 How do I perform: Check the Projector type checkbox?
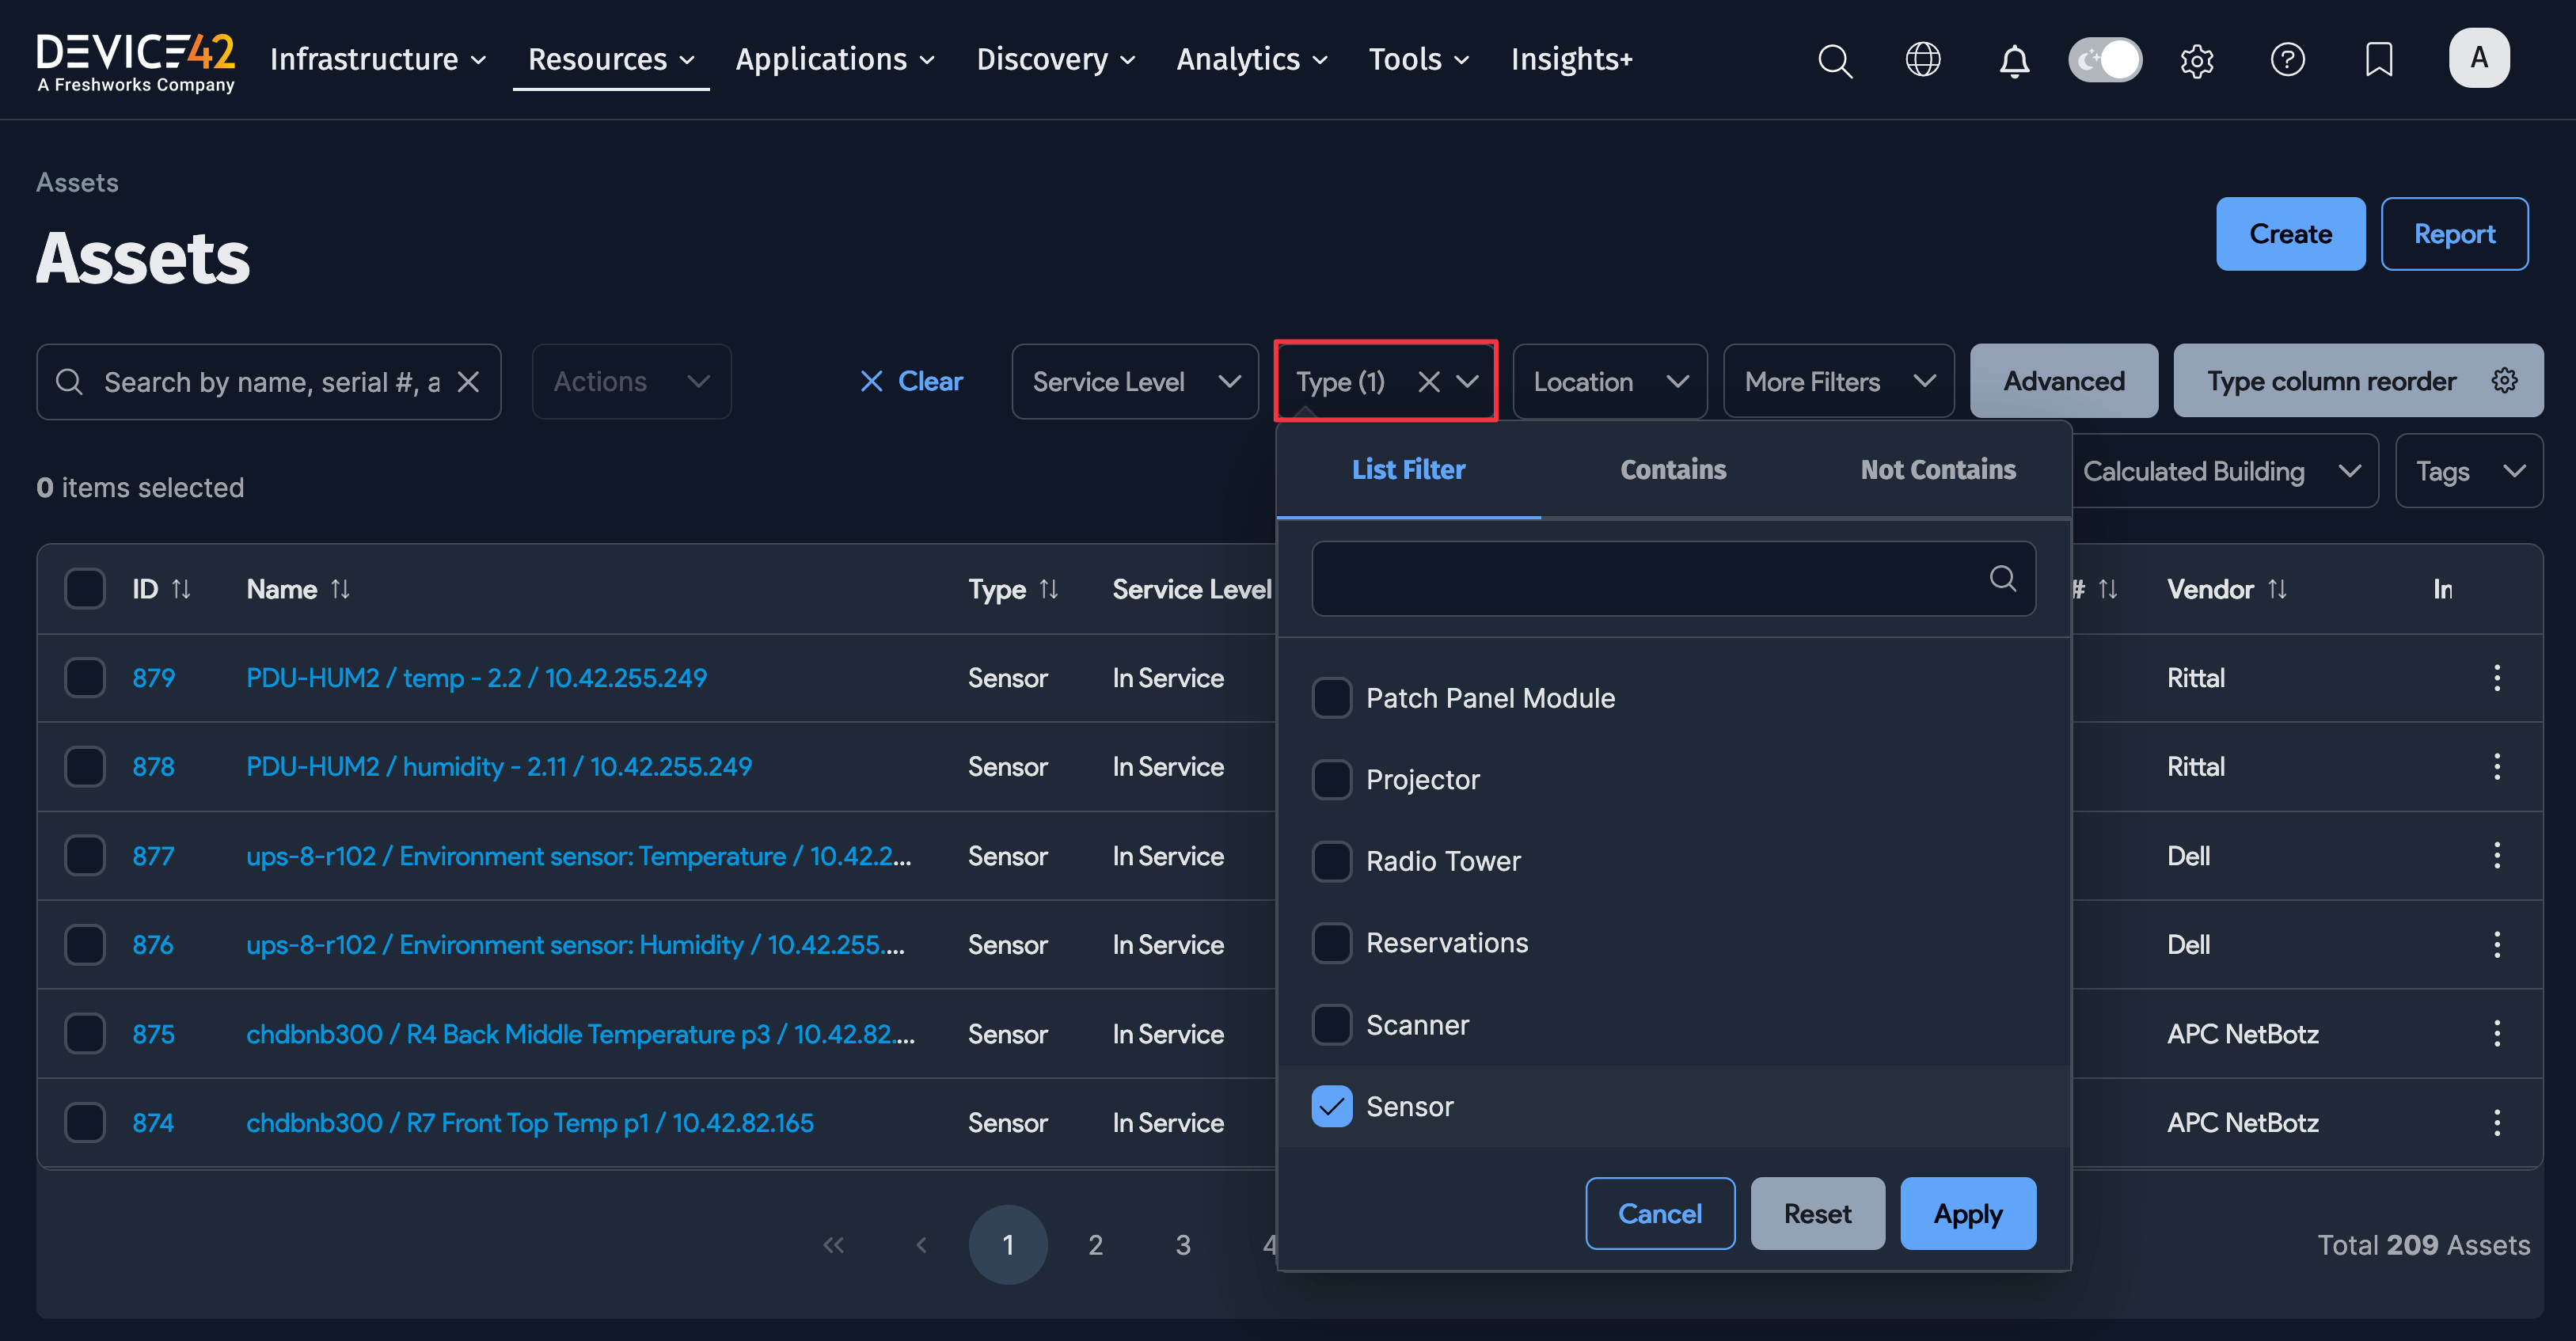(x=1331, y=779)
